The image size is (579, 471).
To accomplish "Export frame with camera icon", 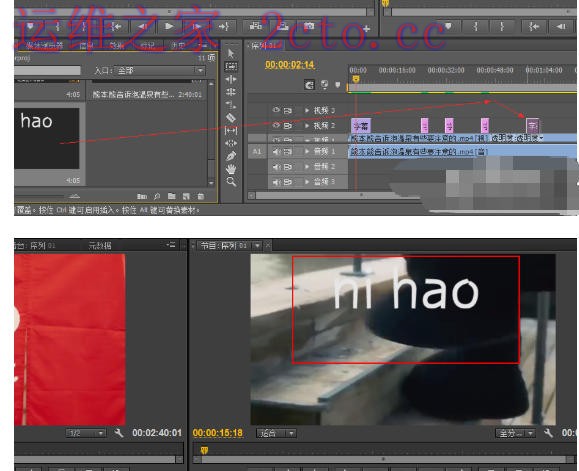I will 309,27.
